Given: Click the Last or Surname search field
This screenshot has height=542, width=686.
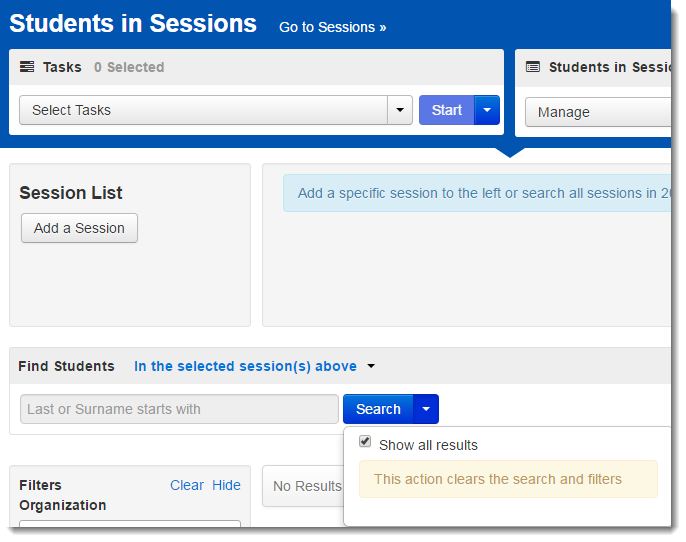Looking at the screenshot, I should (179, 409).
